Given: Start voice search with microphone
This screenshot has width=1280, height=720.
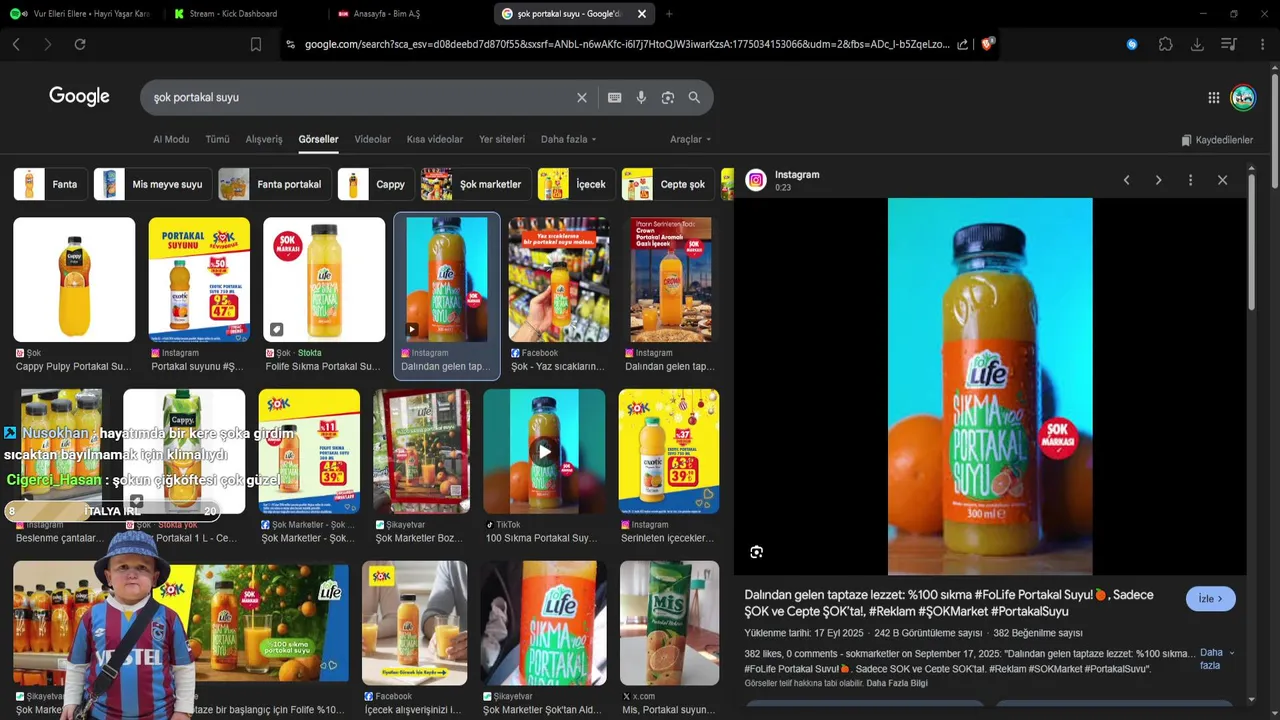Looking at the screenshot, I should (x=641, y=97).
